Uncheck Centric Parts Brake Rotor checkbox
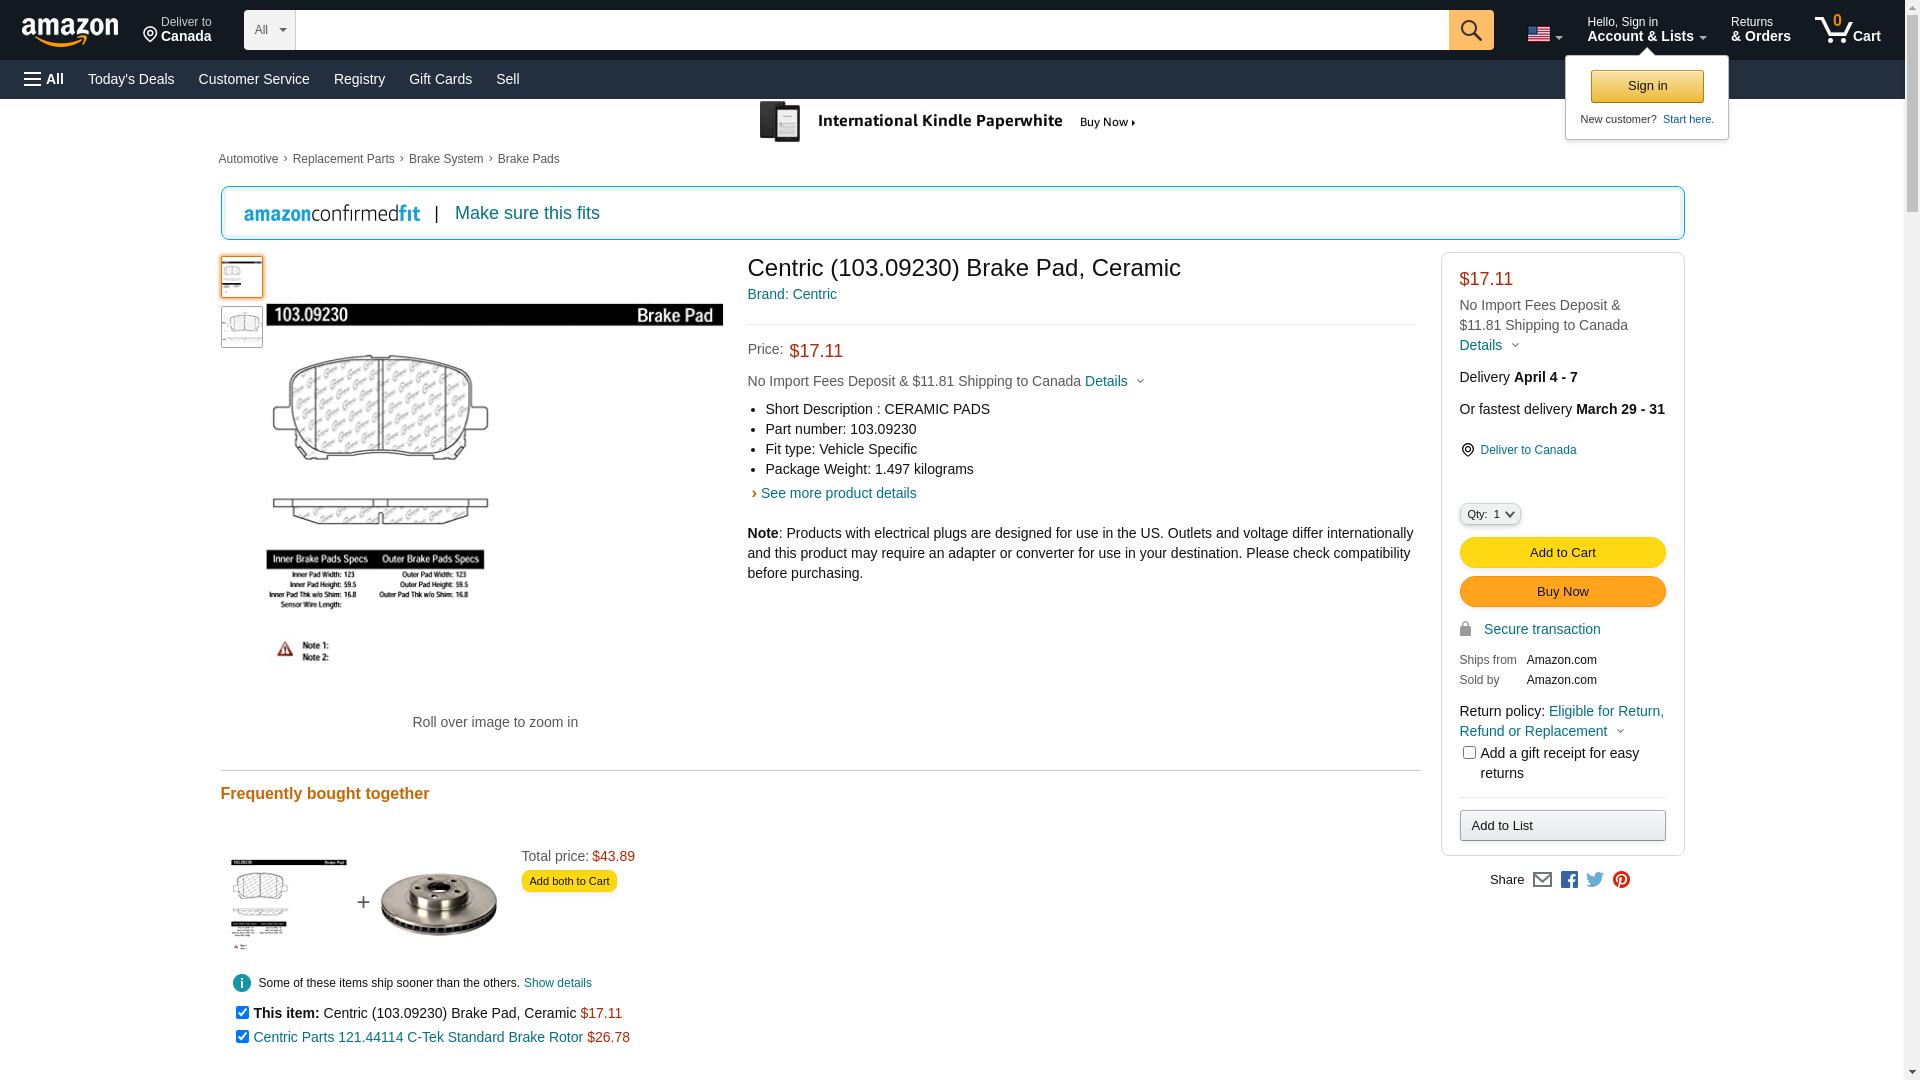This screenshot has height=1080, width=1920. pyautogui.click(x=242, y=1036)
